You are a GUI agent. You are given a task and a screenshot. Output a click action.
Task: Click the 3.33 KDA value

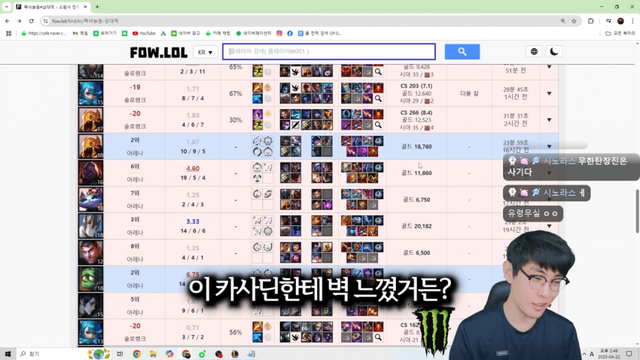(193, 221)
